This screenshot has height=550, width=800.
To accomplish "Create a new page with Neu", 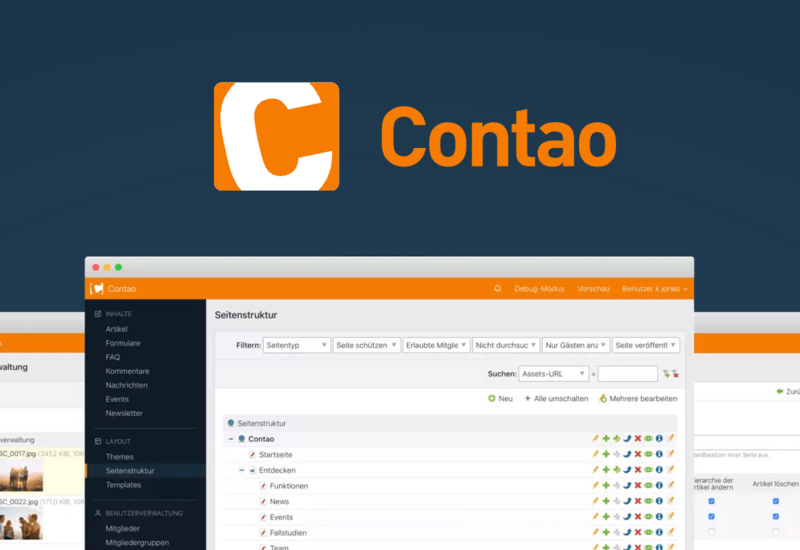I will [501, 398].
